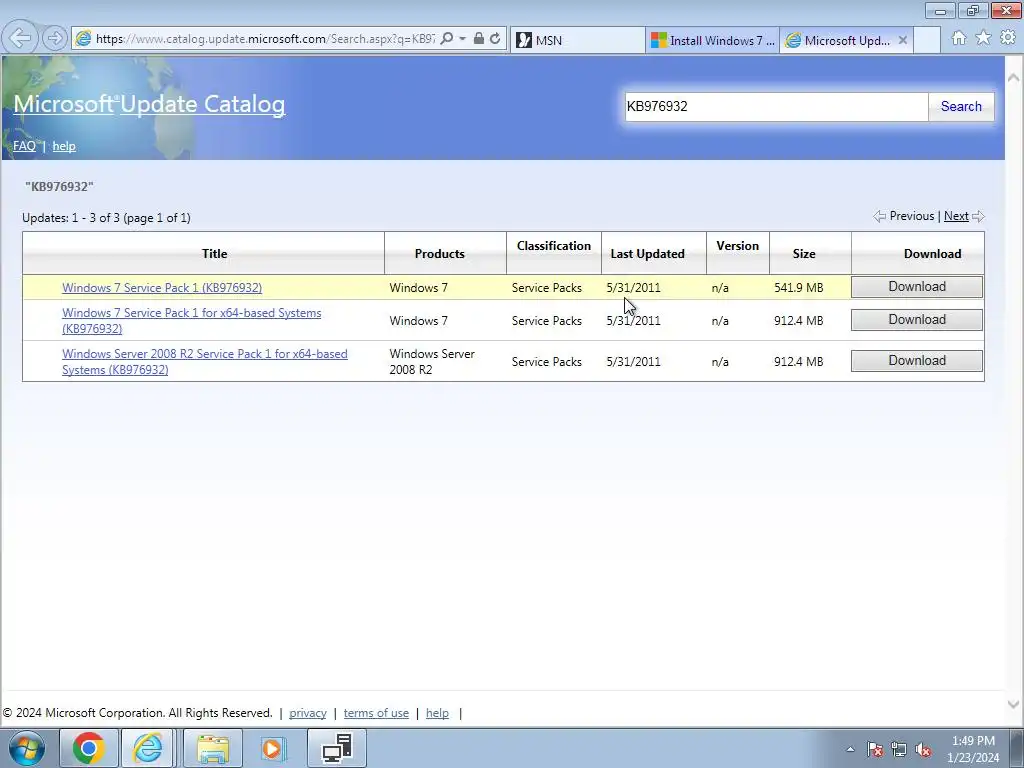Screen dimensions: 1024x768
Task: Click the lock security icon in address bar
Action: pyautogui.click(x=479, y=39)
